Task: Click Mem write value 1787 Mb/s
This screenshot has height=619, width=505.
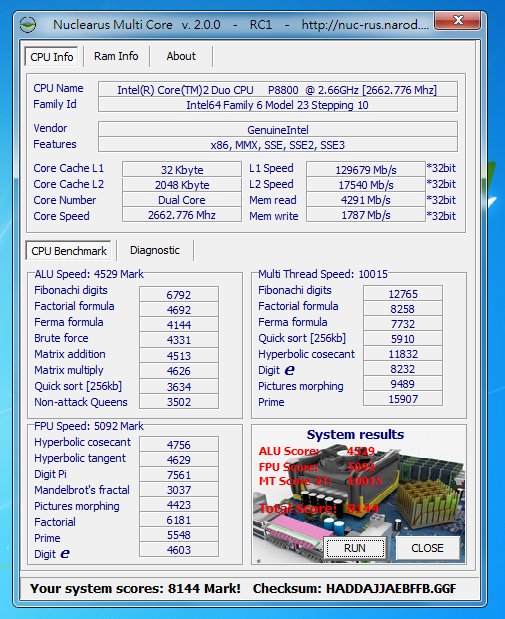Action: coord(366,215)
